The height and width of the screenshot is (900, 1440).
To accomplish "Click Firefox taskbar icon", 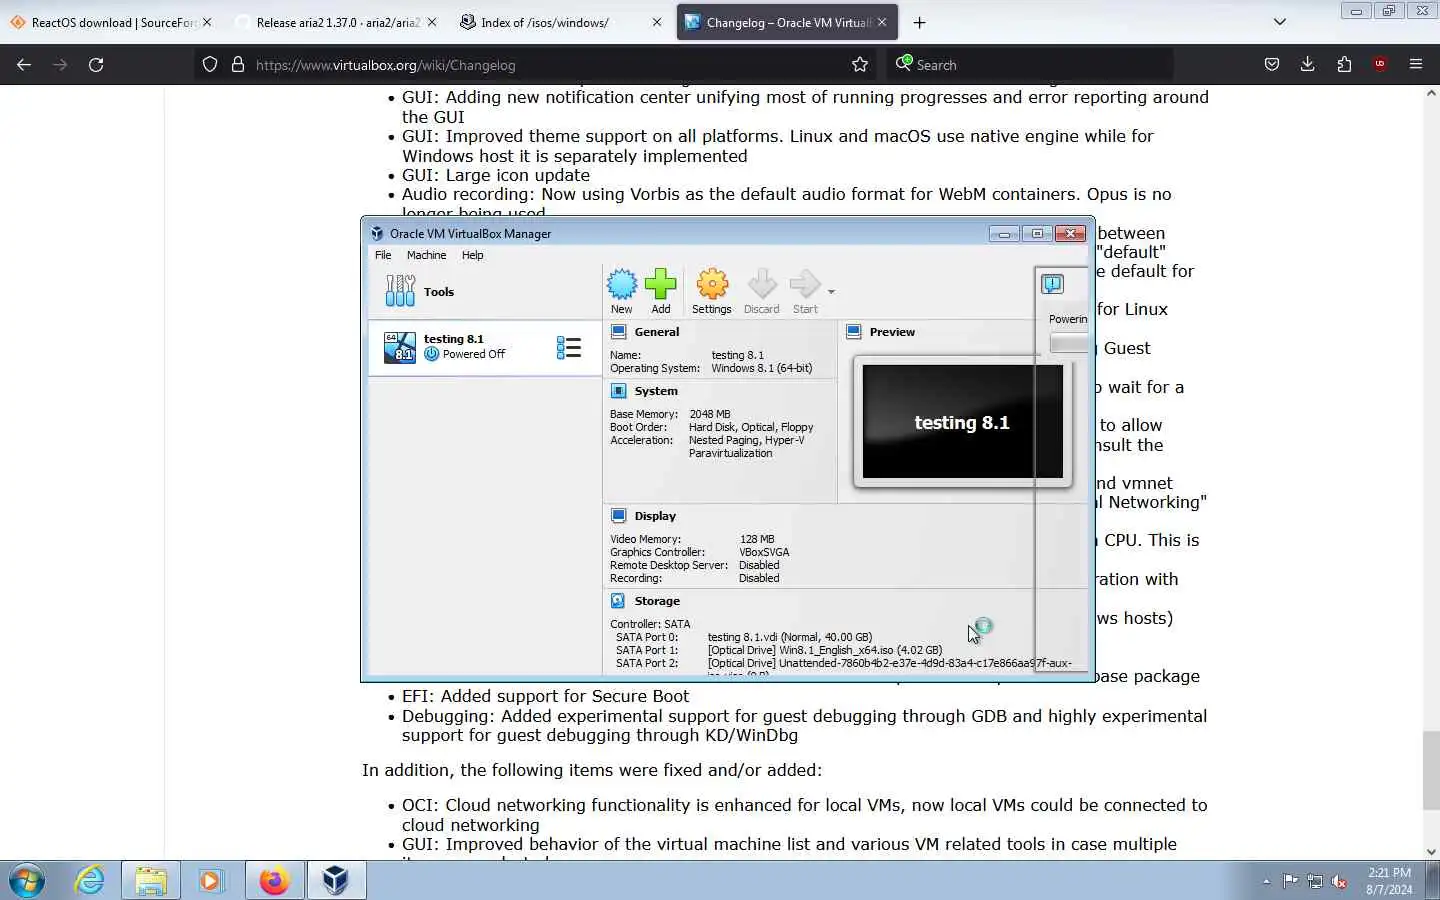I will tap(274, 880).
